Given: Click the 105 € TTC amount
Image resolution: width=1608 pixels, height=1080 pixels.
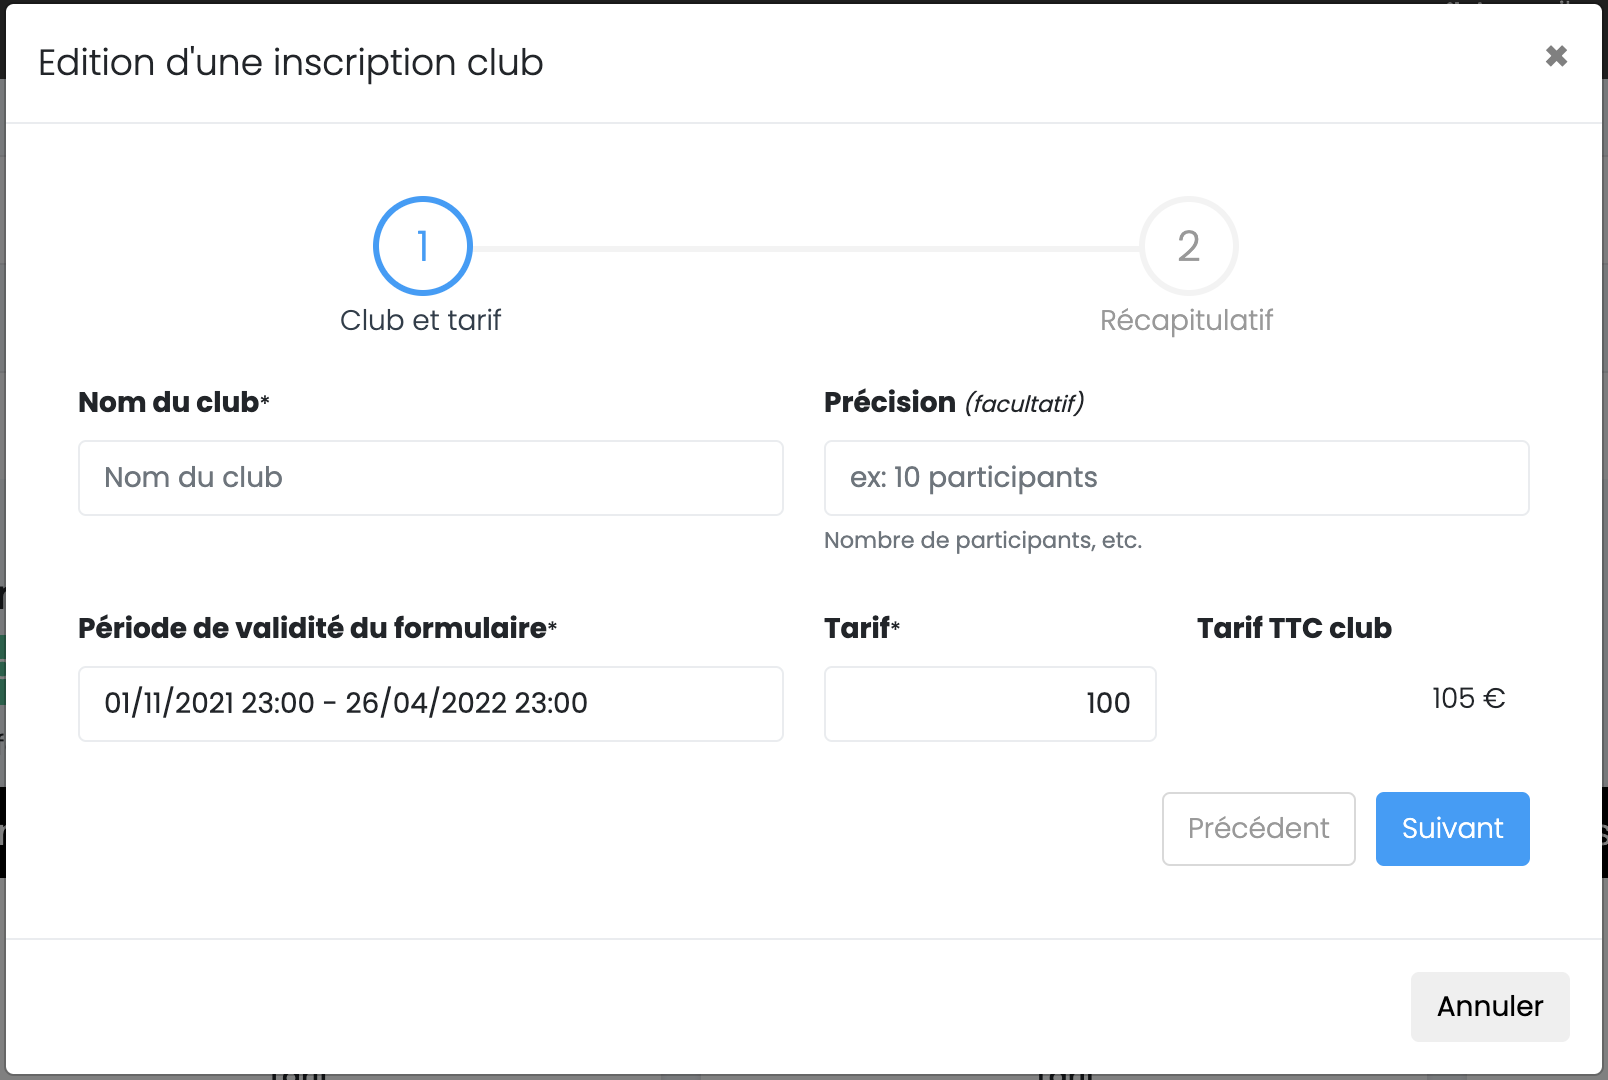Looking at the screenshot, I should point(1468,698).
